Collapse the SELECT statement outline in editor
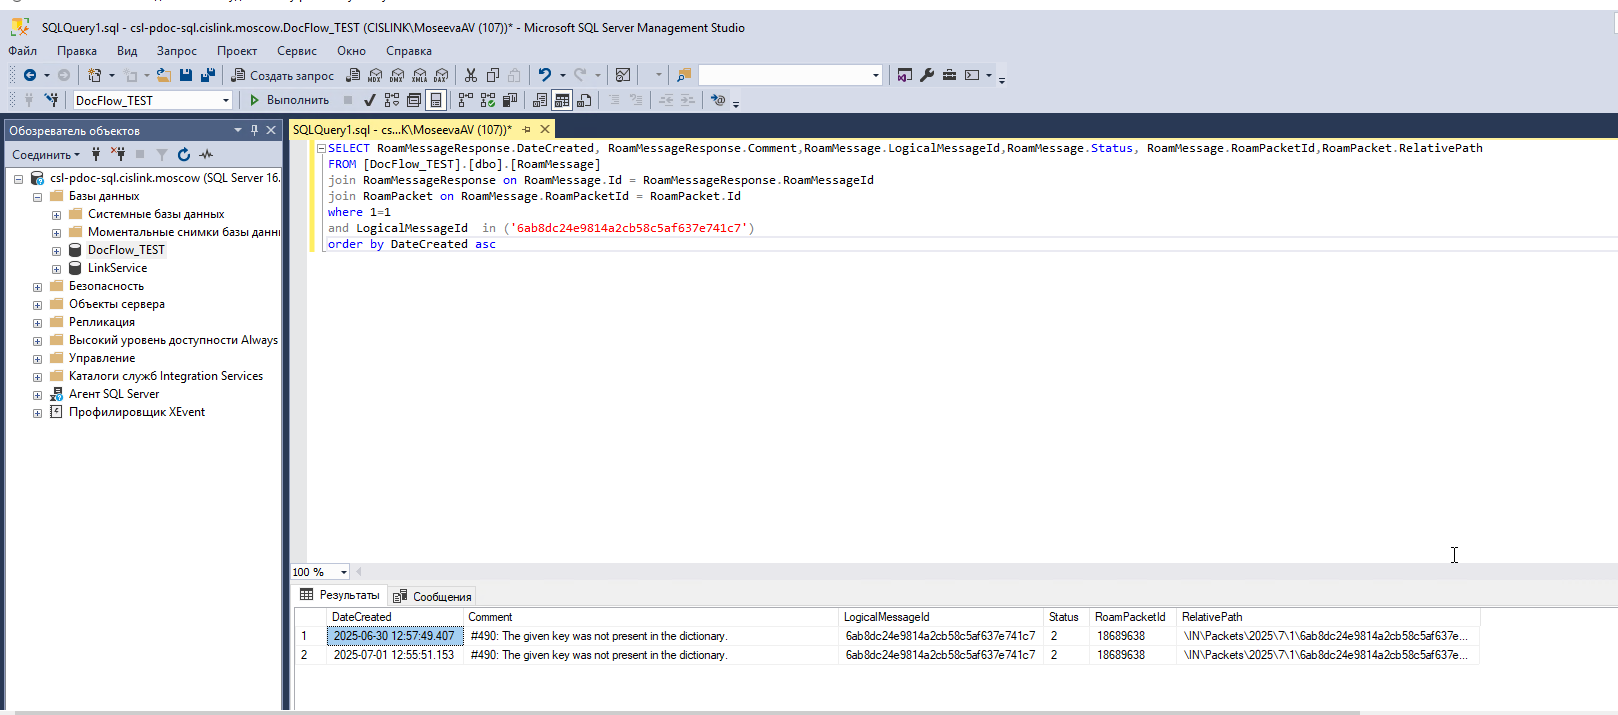 point(321,148)
